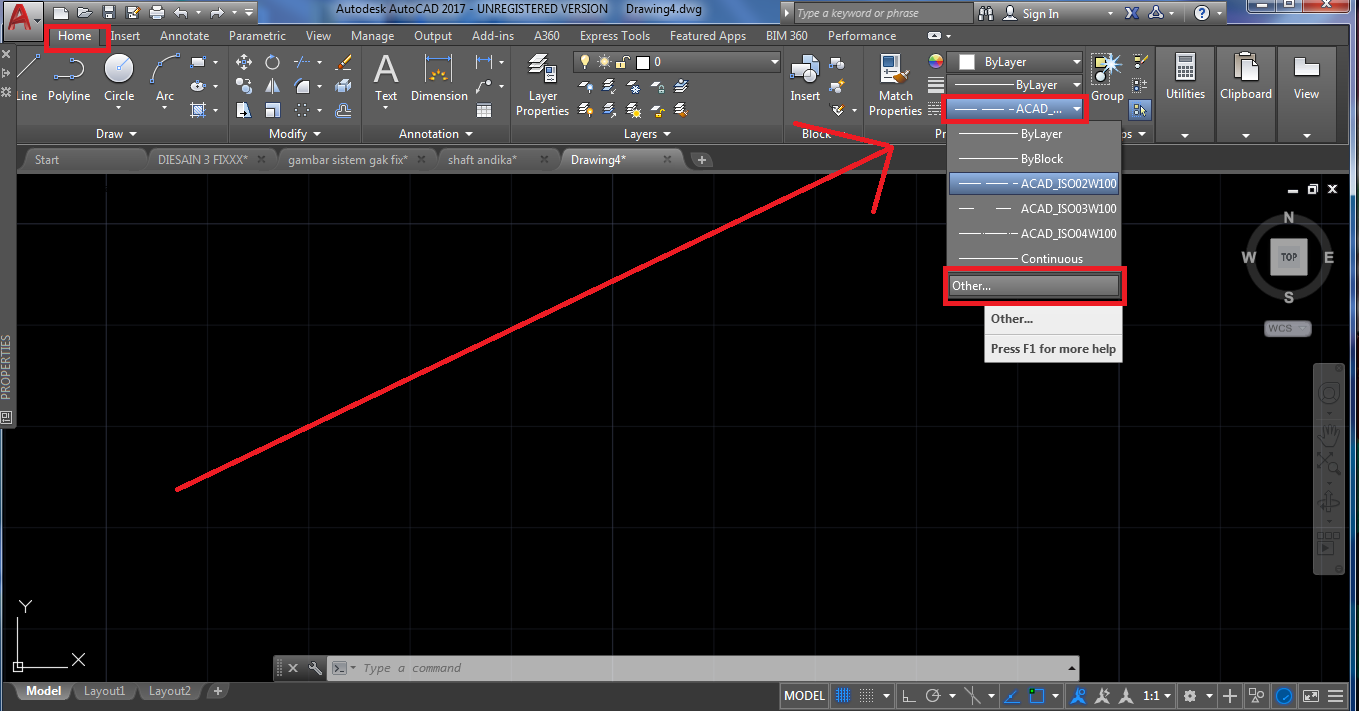This screenshot has height=711, width=1359.
Task: Open the ByLayer color dropdown
Action: (x=1015, y=62)
